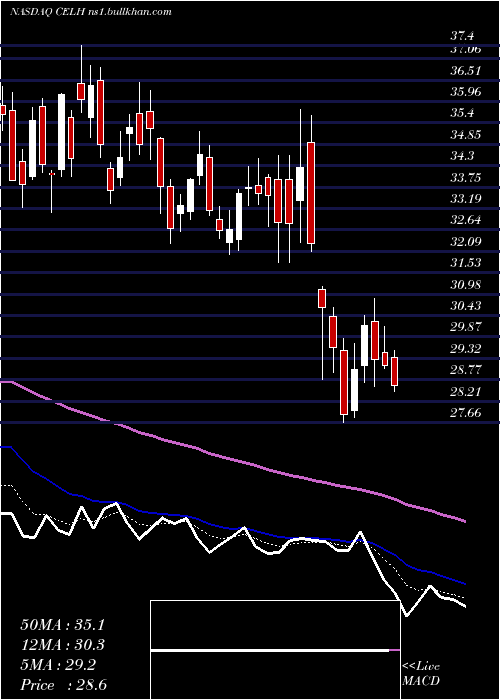Click the 30.43 price axis label

pos(466,305)
